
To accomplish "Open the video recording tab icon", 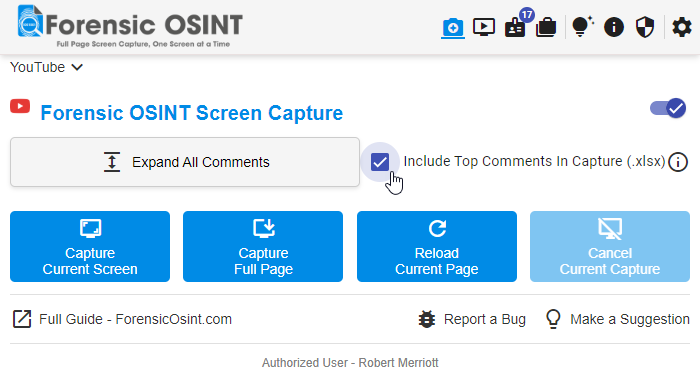I will [x=484, y=27].
